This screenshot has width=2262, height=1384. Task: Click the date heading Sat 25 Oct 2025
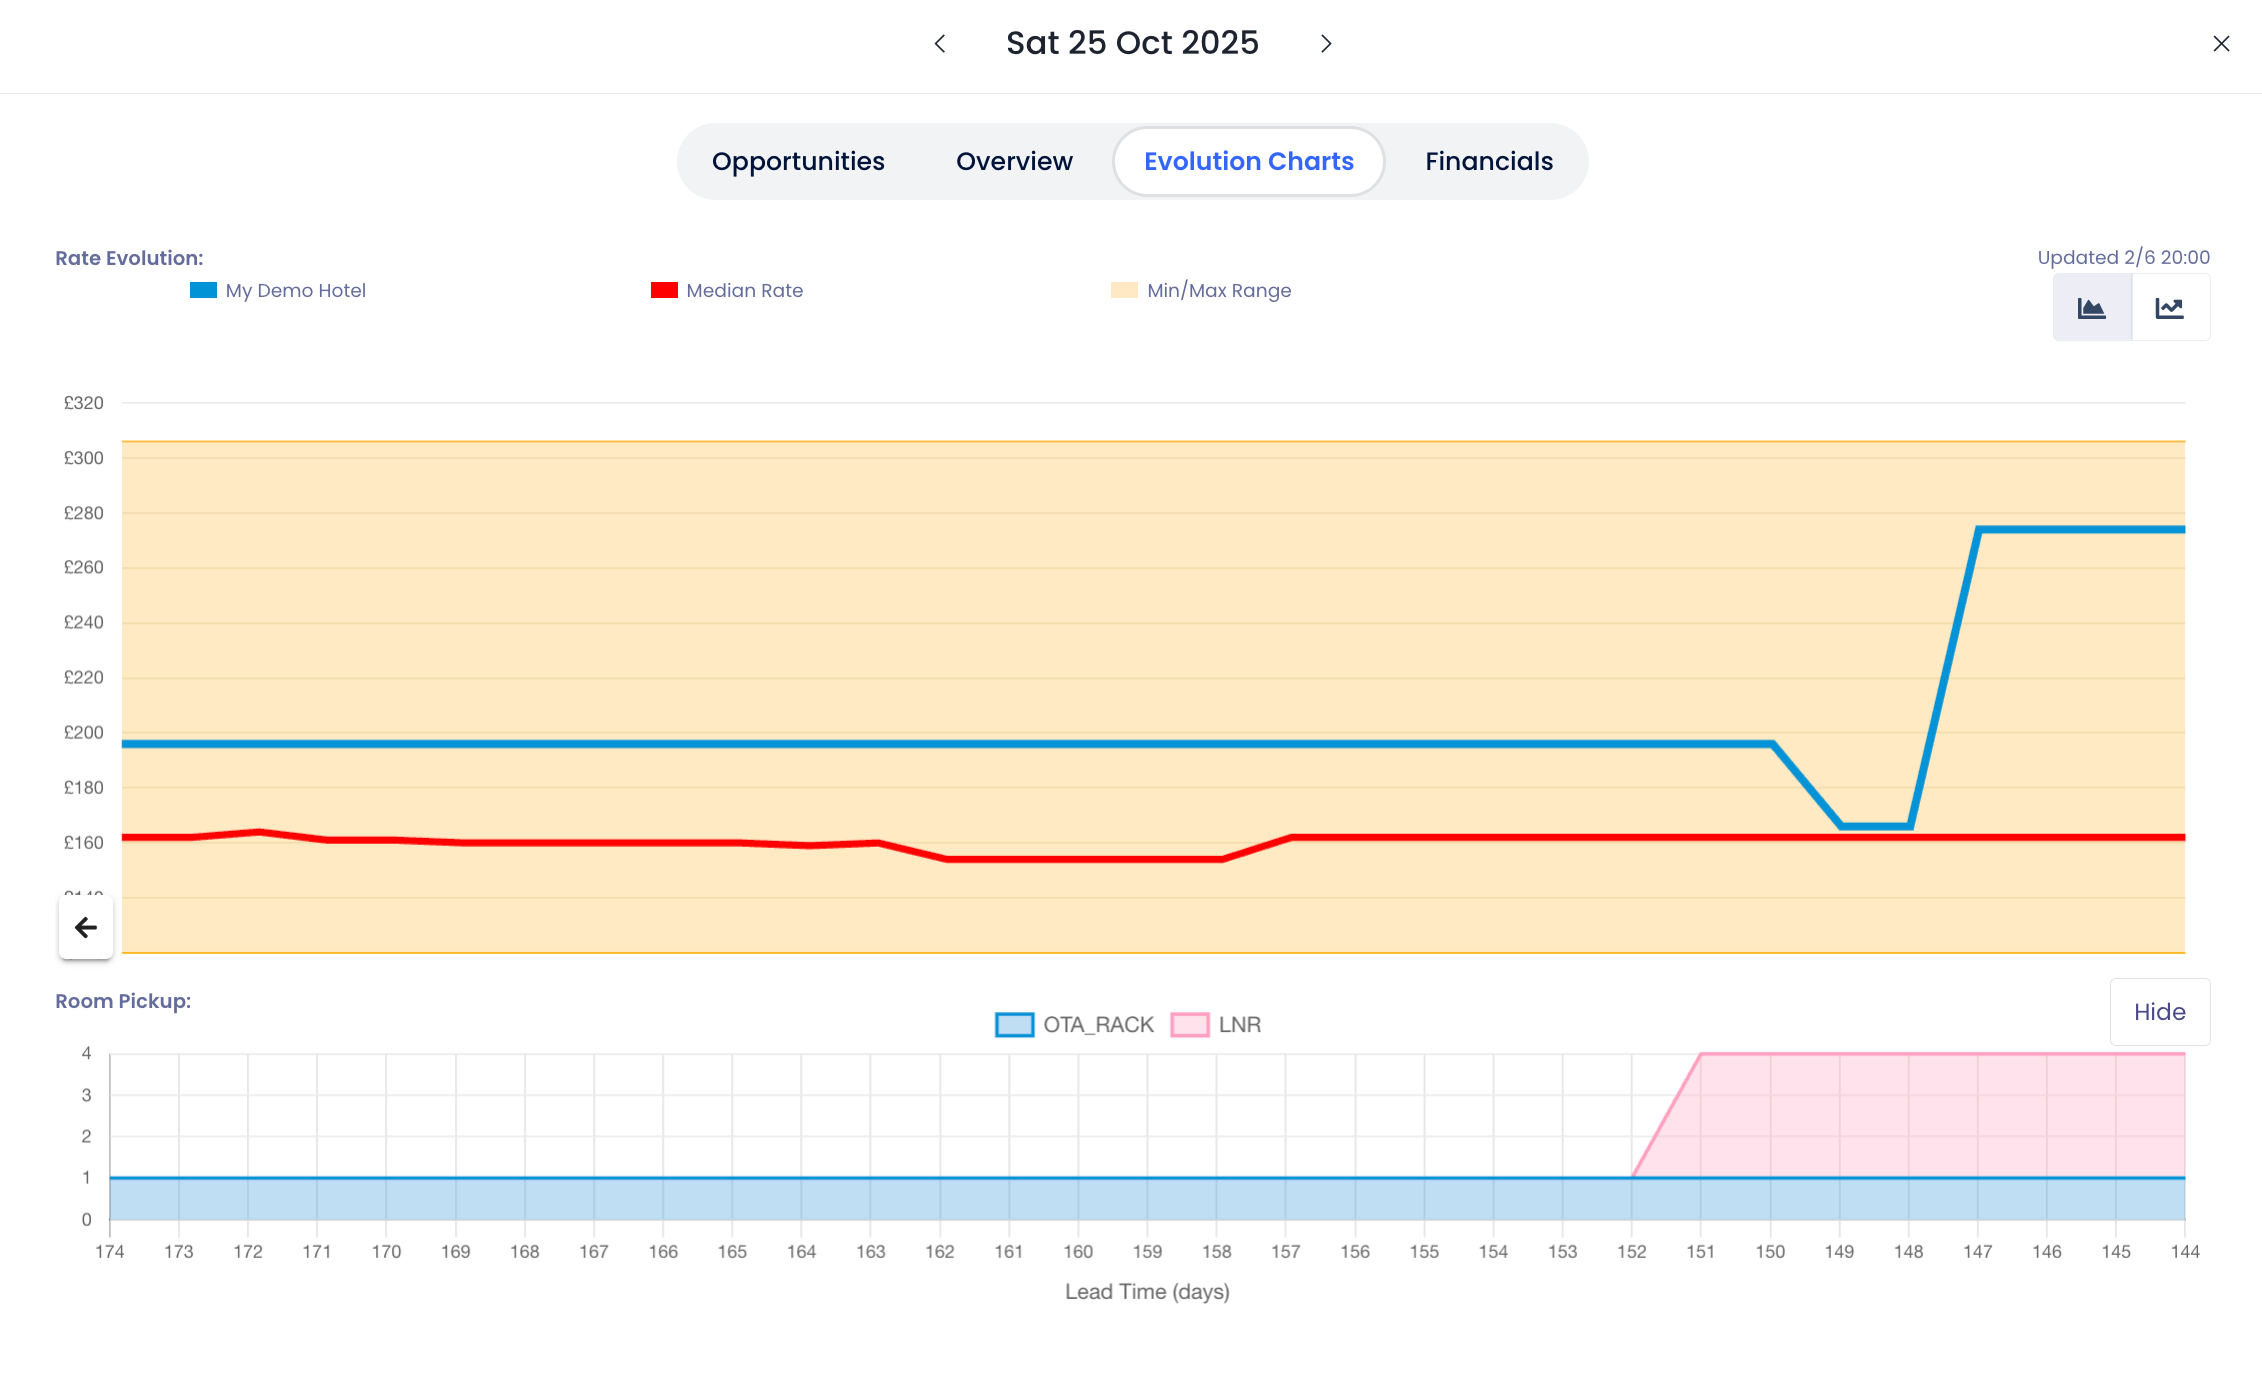tap(1132, 43)
